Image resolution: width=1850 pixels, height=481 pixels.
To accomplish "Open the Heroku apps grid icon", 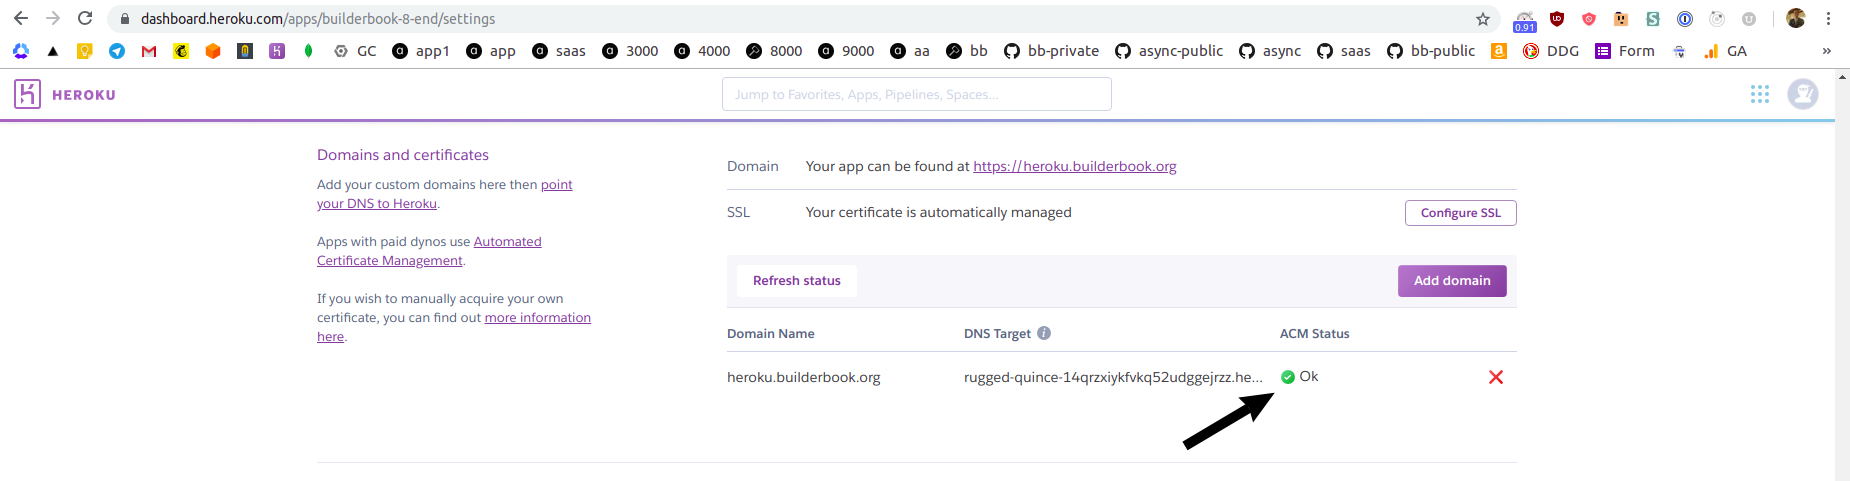I will pos(1760,94).
